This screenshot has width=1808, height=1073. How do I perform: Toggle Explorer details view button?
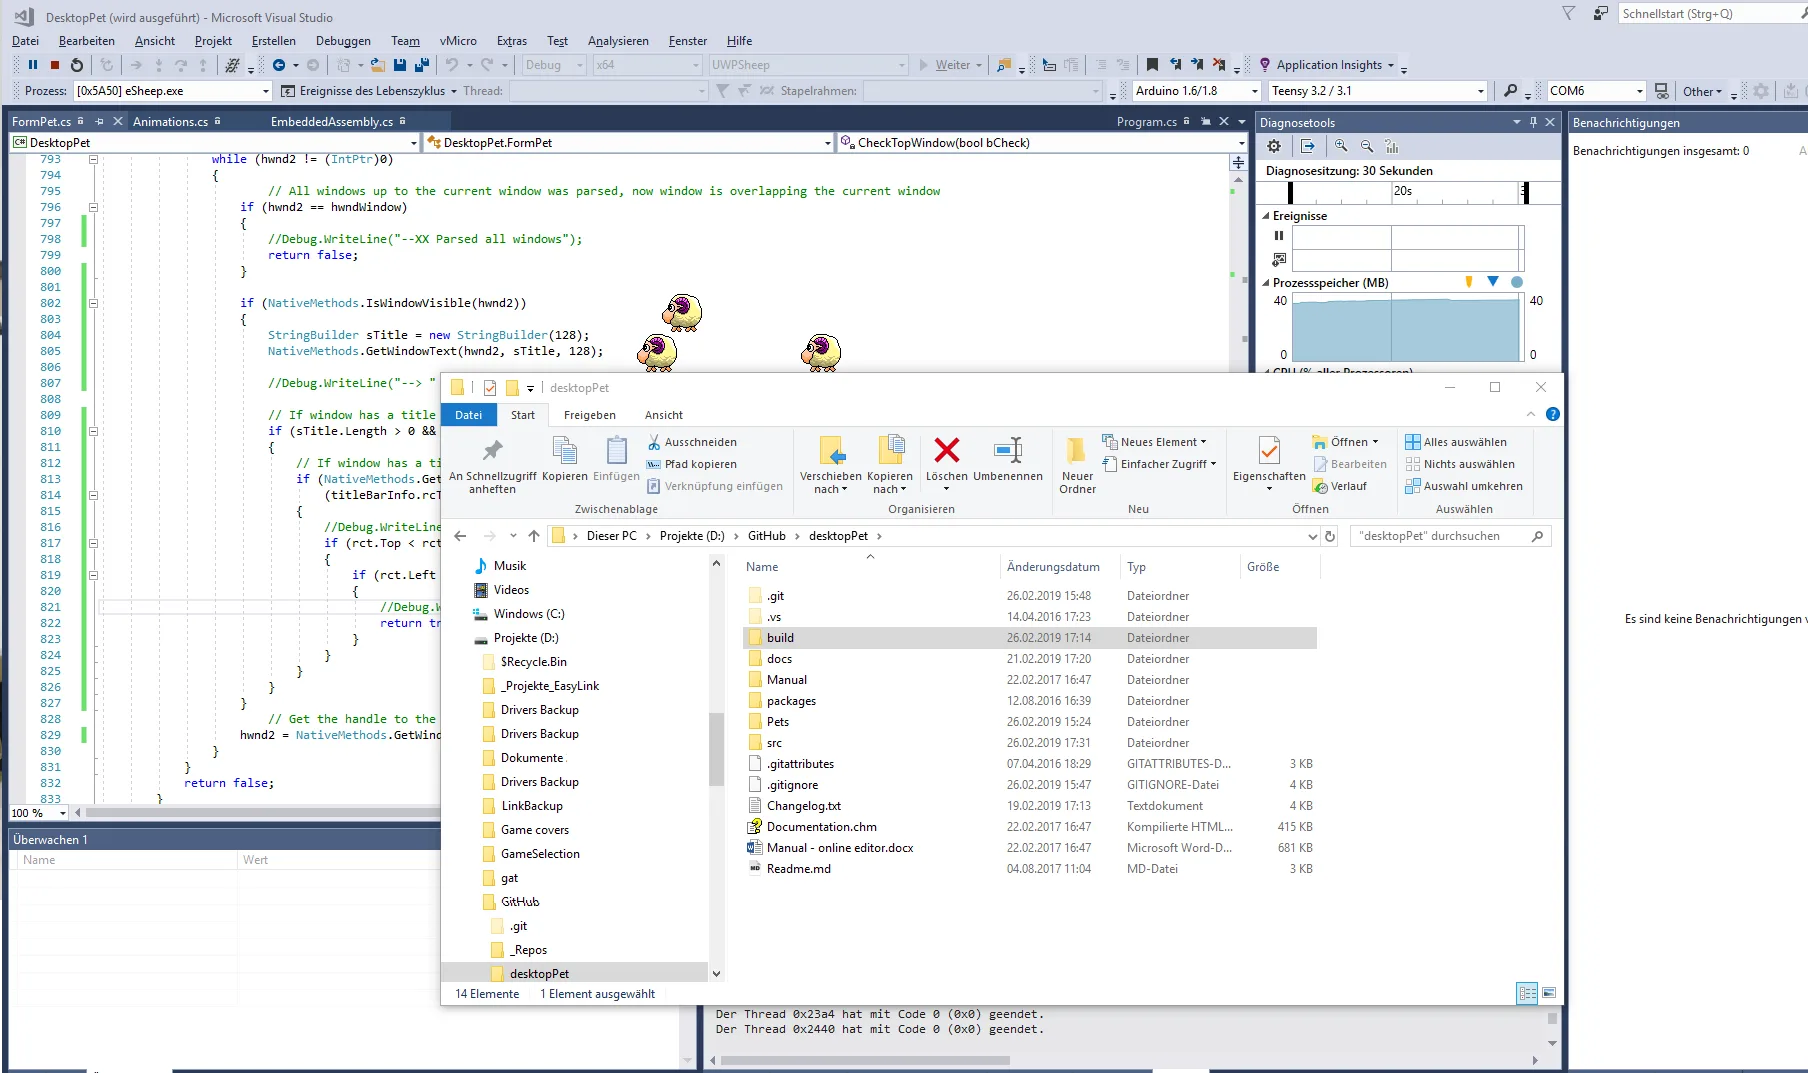(x=1527, y=993)
